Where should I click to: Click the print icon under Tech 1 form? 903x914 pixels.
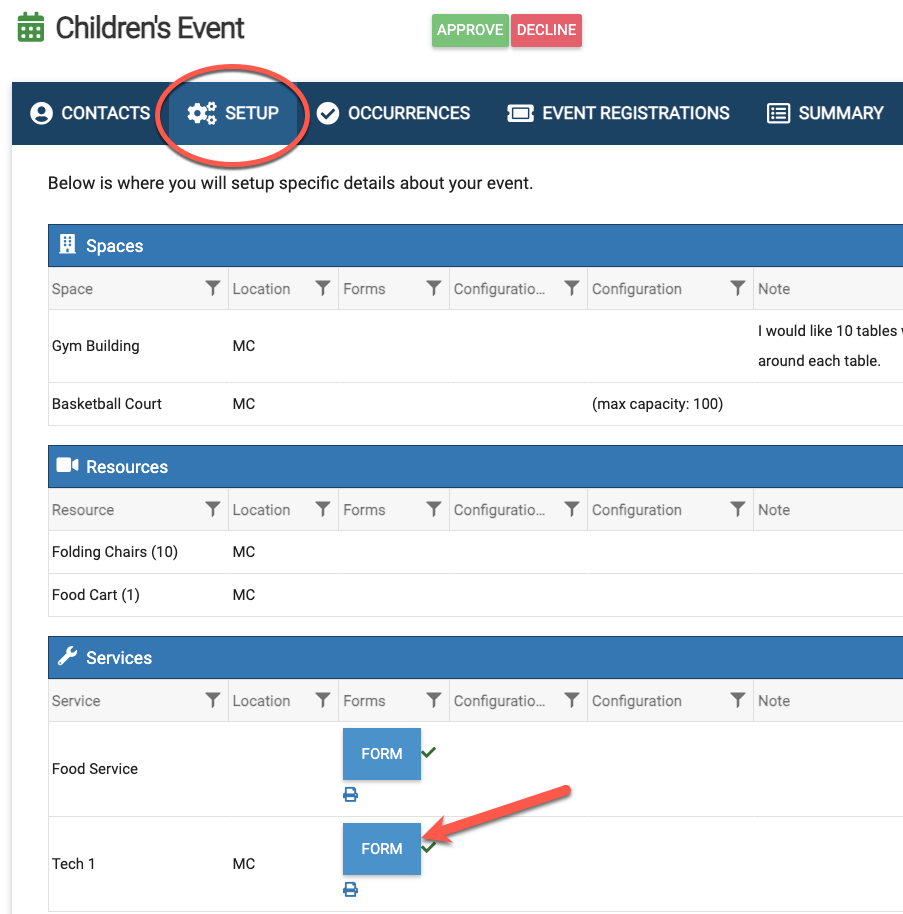click(x=350, y=889)
